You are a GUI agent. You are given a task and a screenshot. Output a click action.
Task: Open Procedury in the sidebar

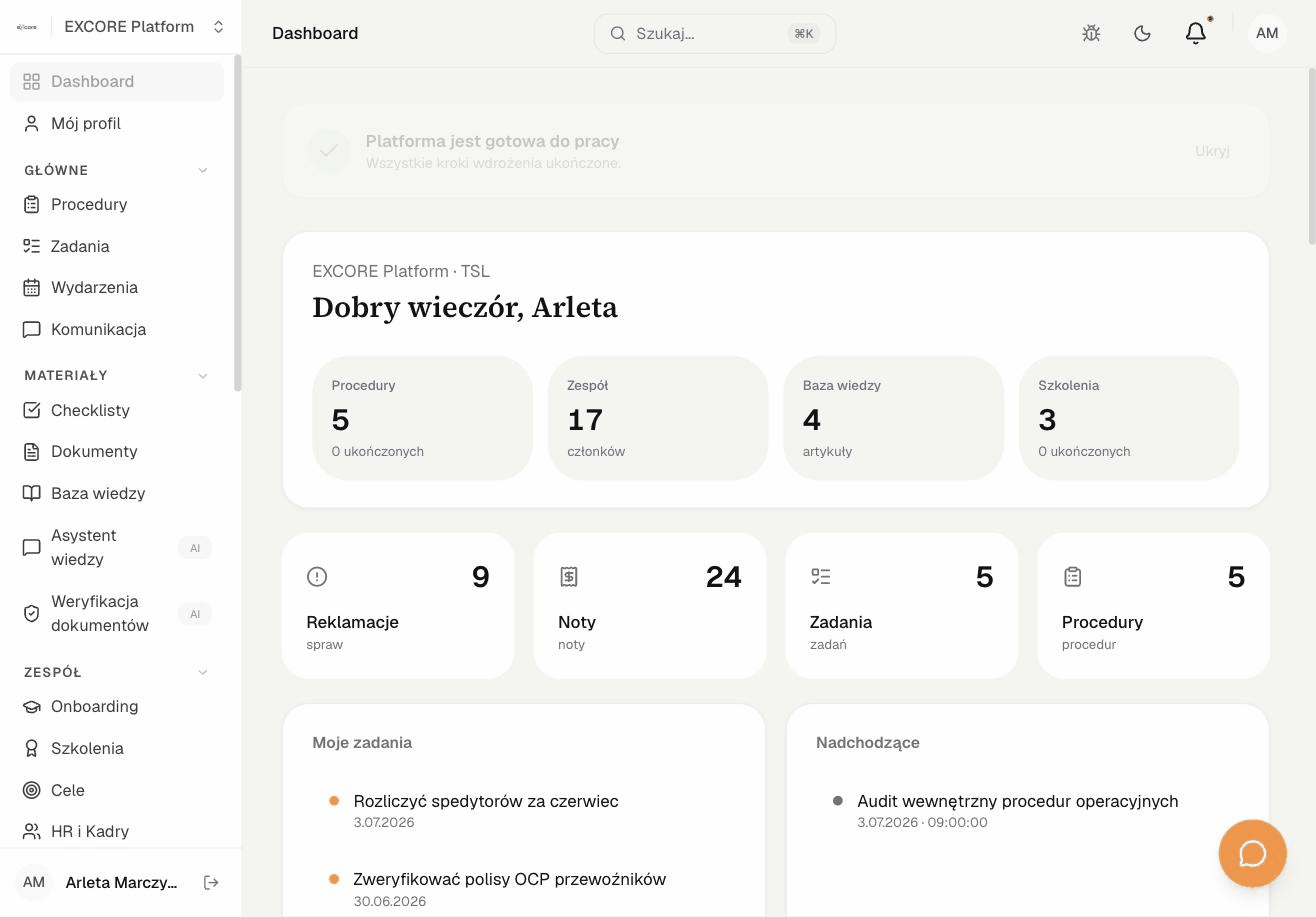(117, 204)
